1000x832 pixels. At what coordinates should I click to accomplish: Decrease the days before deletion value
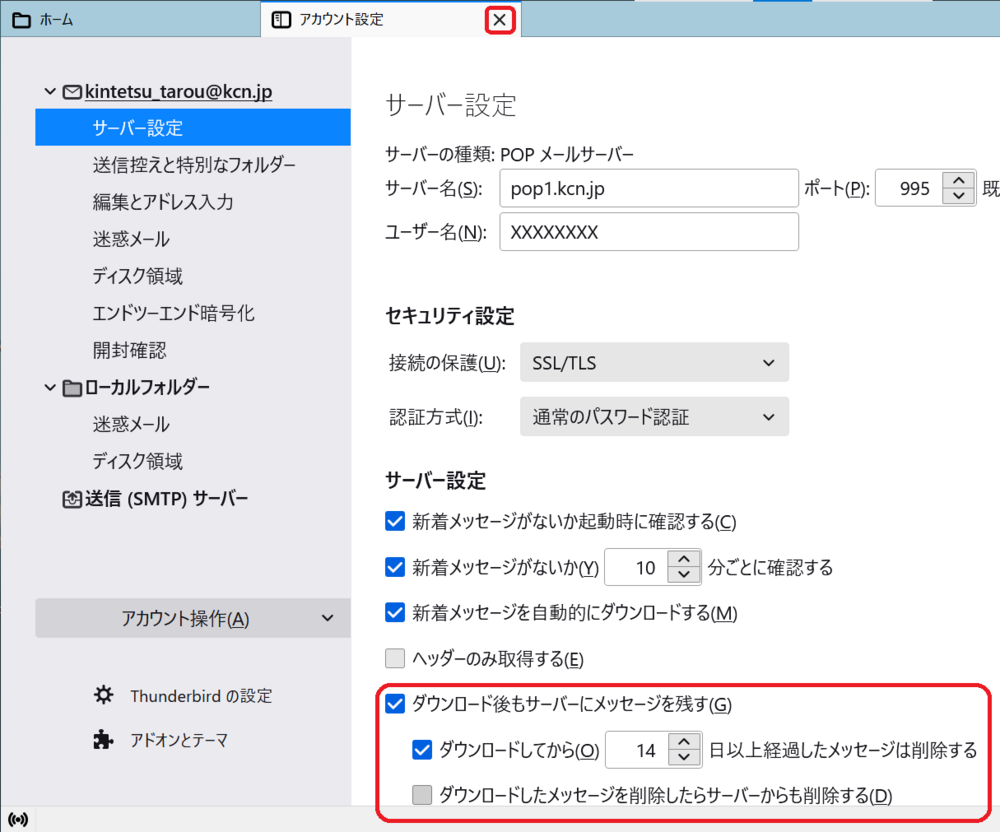point(684,758)
